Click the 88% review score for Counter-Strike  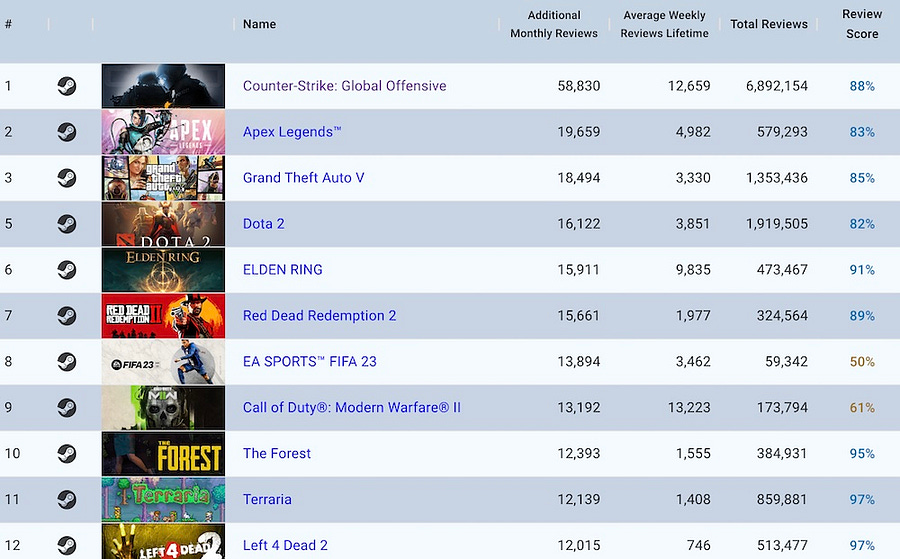(x=862, y=86)
